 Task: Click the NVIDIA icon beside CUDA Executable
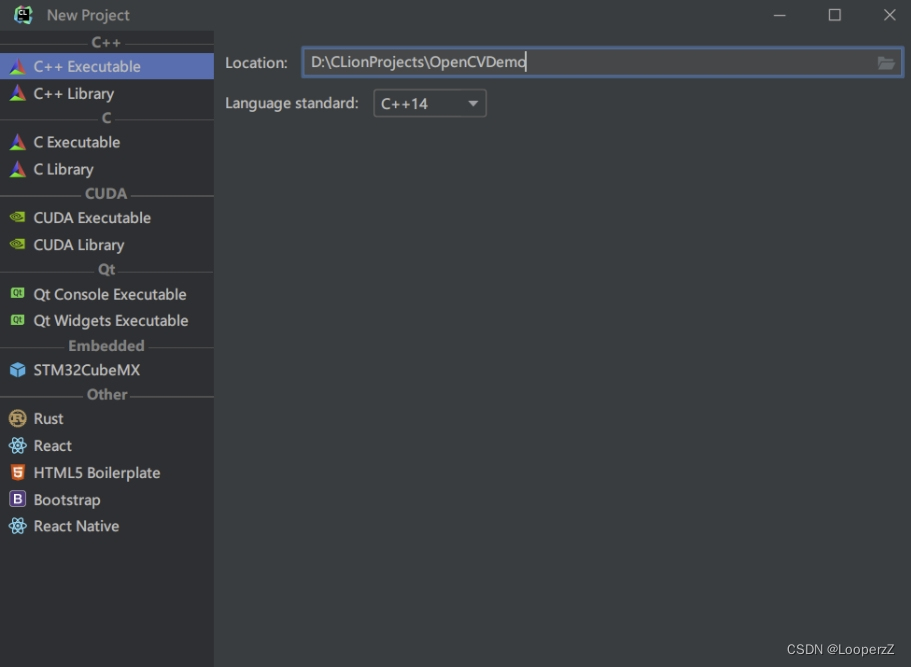point(17,217)
